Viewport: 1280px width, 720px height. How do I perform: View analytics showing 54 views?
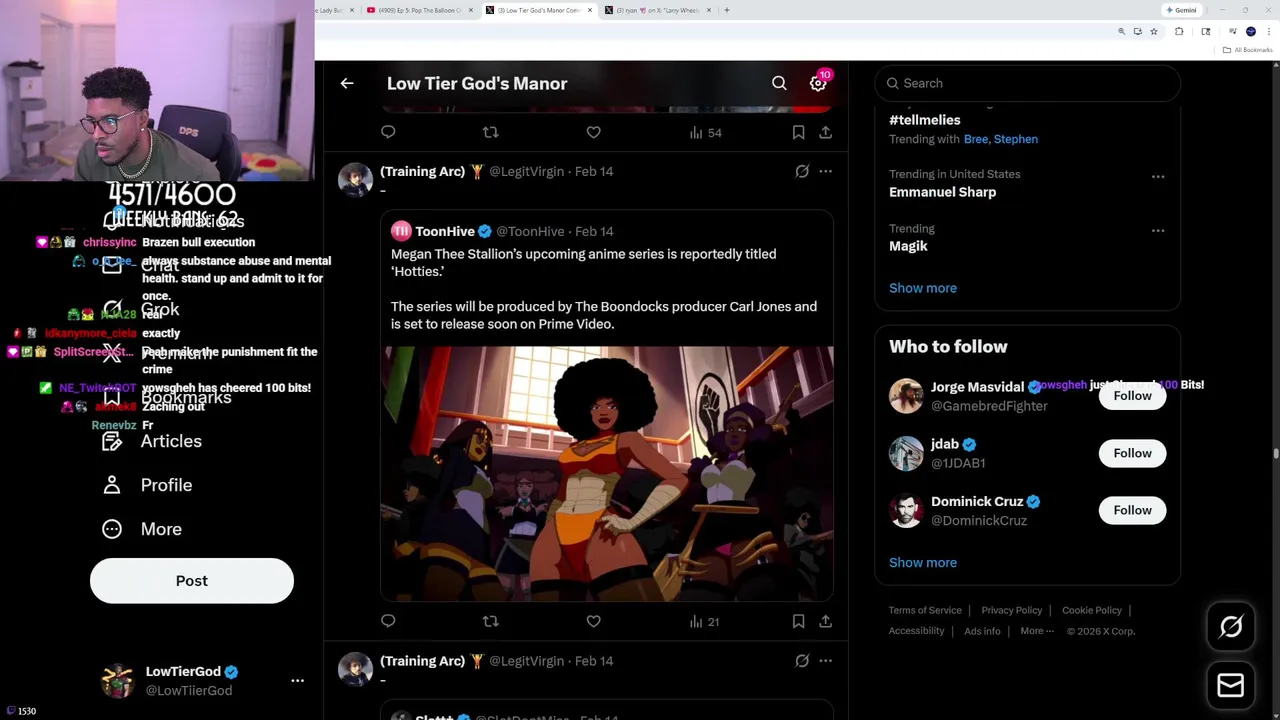705,132
